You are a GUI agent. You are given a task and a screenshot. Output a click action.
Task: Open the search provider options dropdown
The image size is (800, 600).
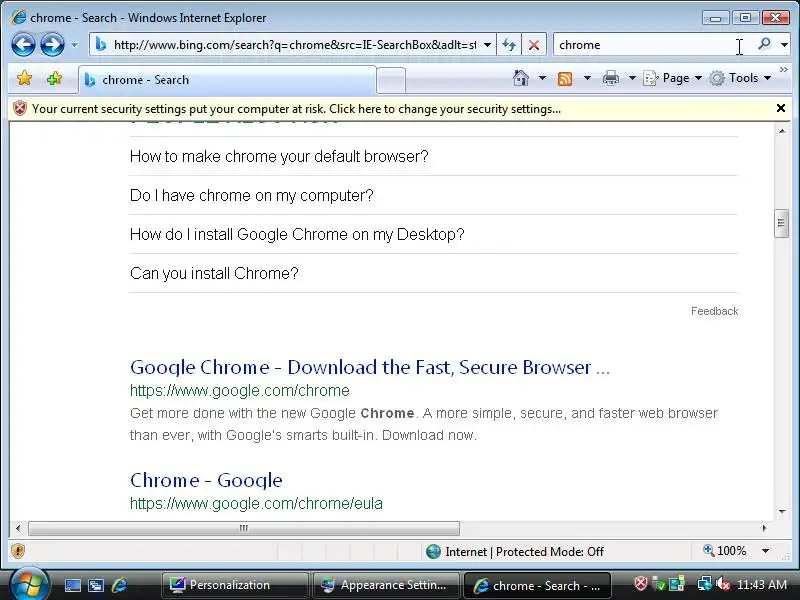pos(784,45)
